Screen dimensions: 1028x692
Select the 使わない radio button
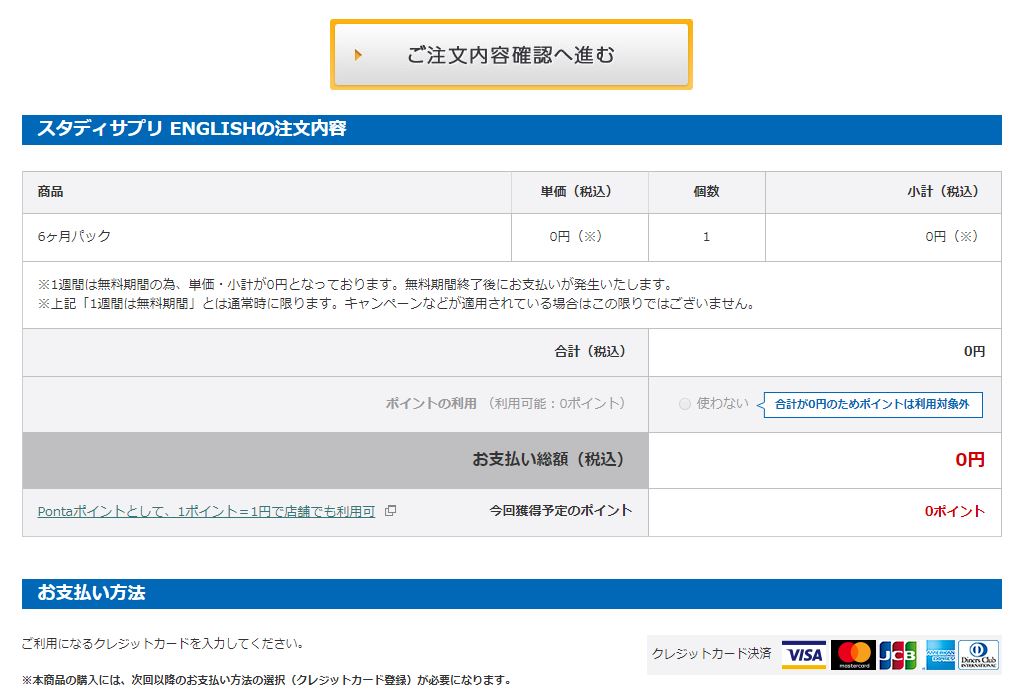684,404
